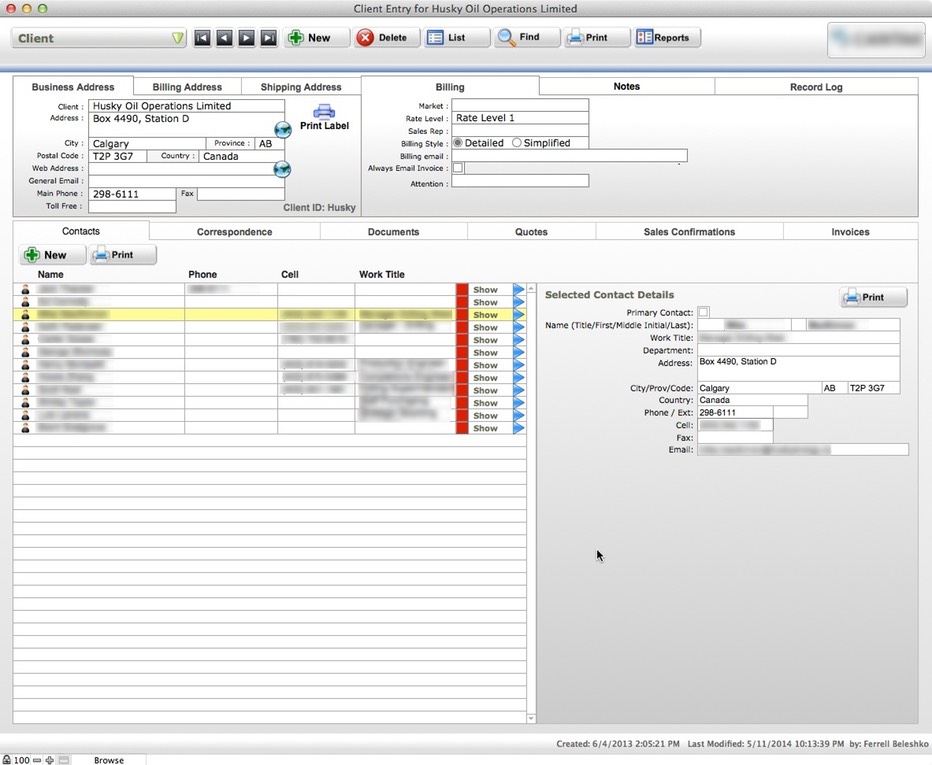This screenshot has height=765, width=932.
Task: Open the Record Log tab
Action: point(816,87)
